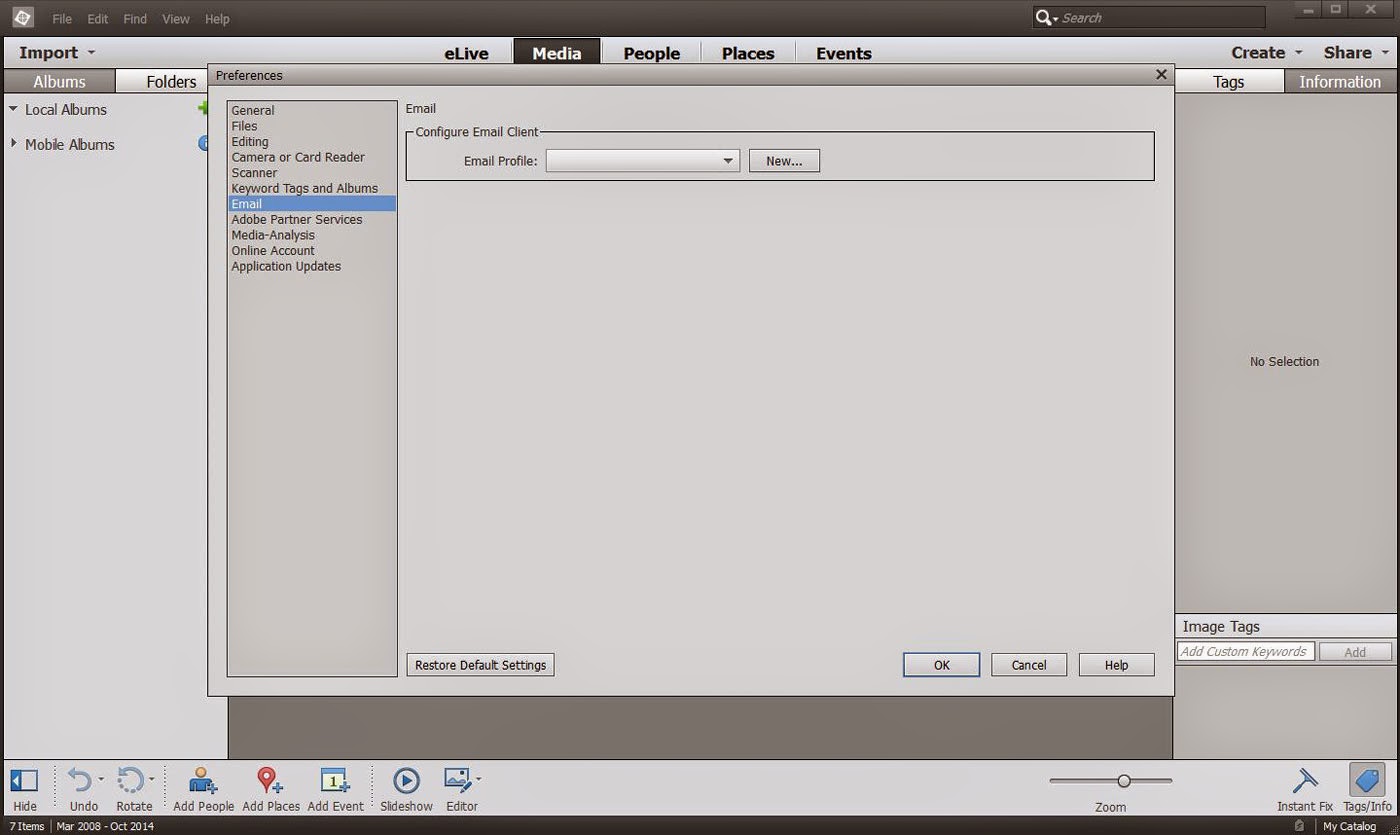Image resolution: width=1400 pixels, height=835 pixels.
Task: Select Email in preferences list
Action: 312,204
